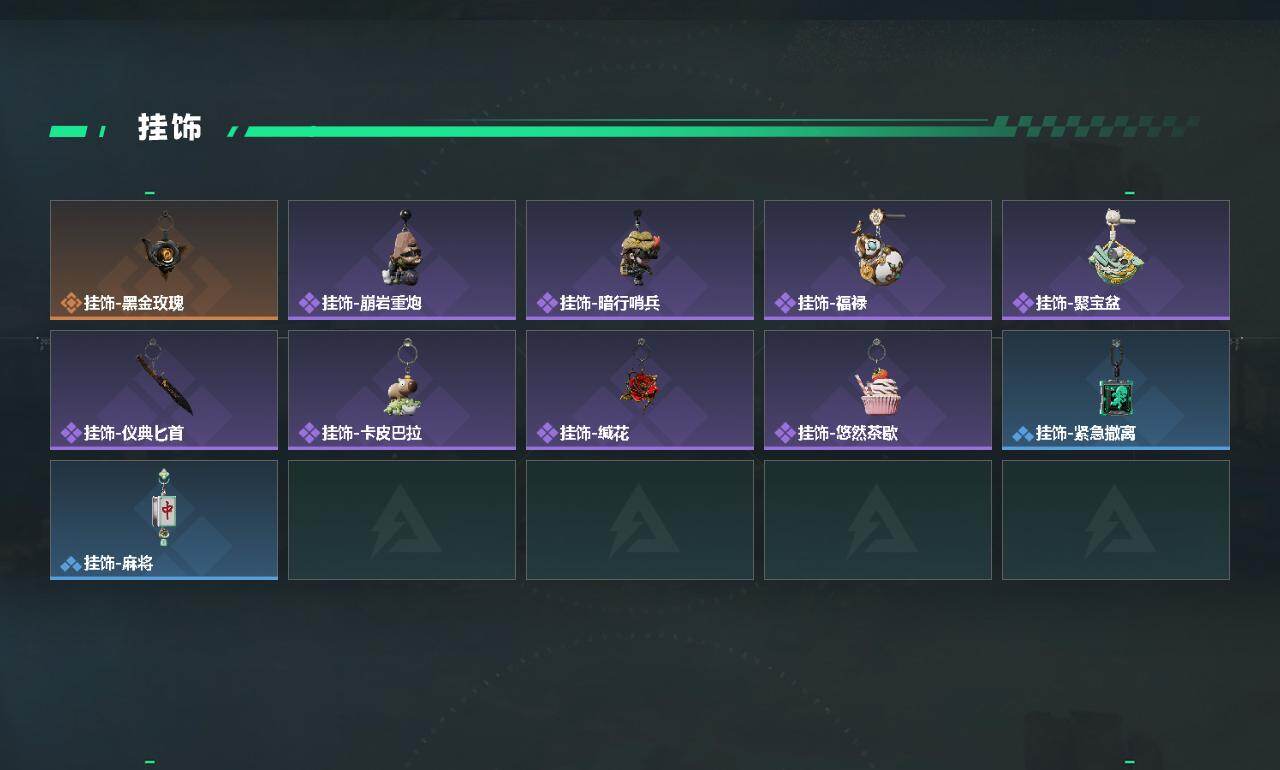Select the 仪典匕首 dagger charm icon
The width and height of the screenshot is (1280, 770).
(164, 377)
